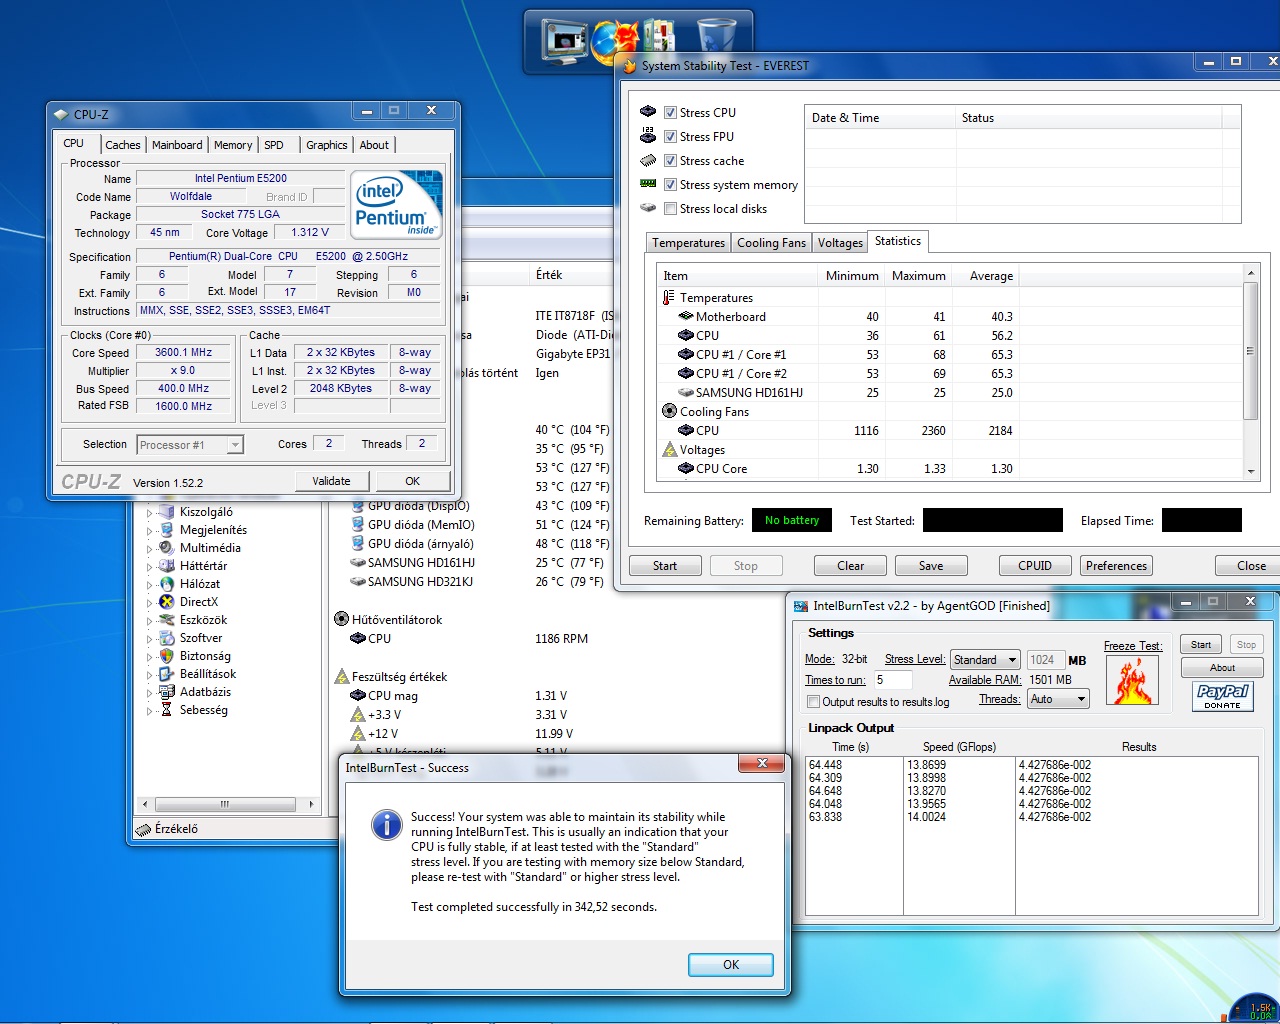1280x1024 pixels.
Task: Open the Processor #1 selection dropdown in CPU-Z
Action: coord(190,445)
